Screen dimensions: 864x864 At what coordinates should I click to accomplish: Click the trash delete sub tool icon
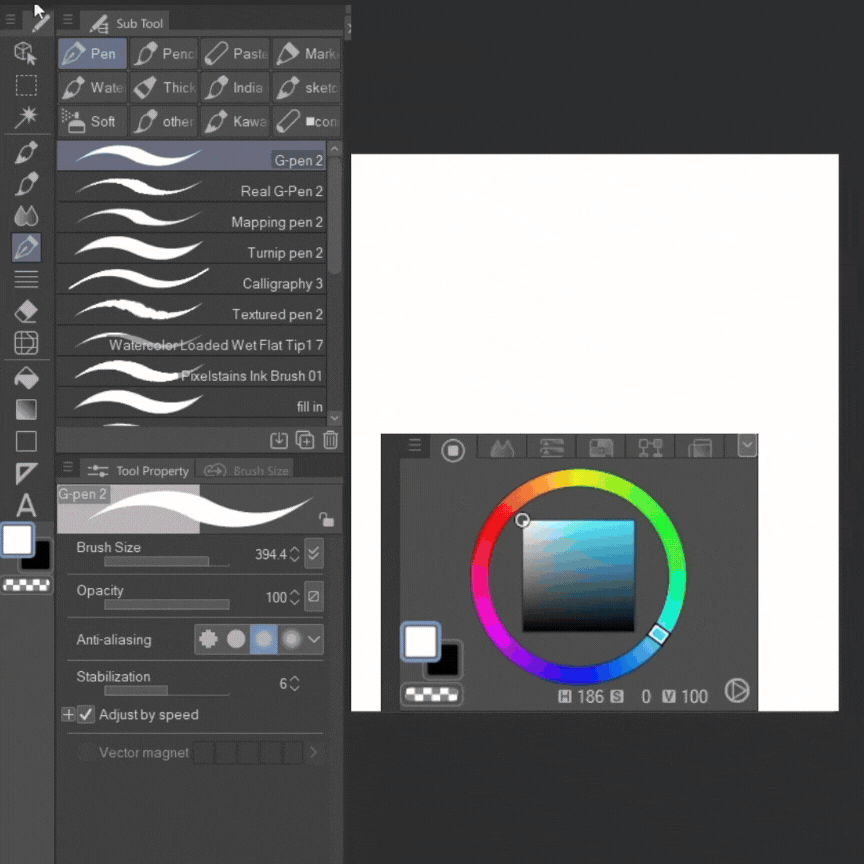point(330,440)
